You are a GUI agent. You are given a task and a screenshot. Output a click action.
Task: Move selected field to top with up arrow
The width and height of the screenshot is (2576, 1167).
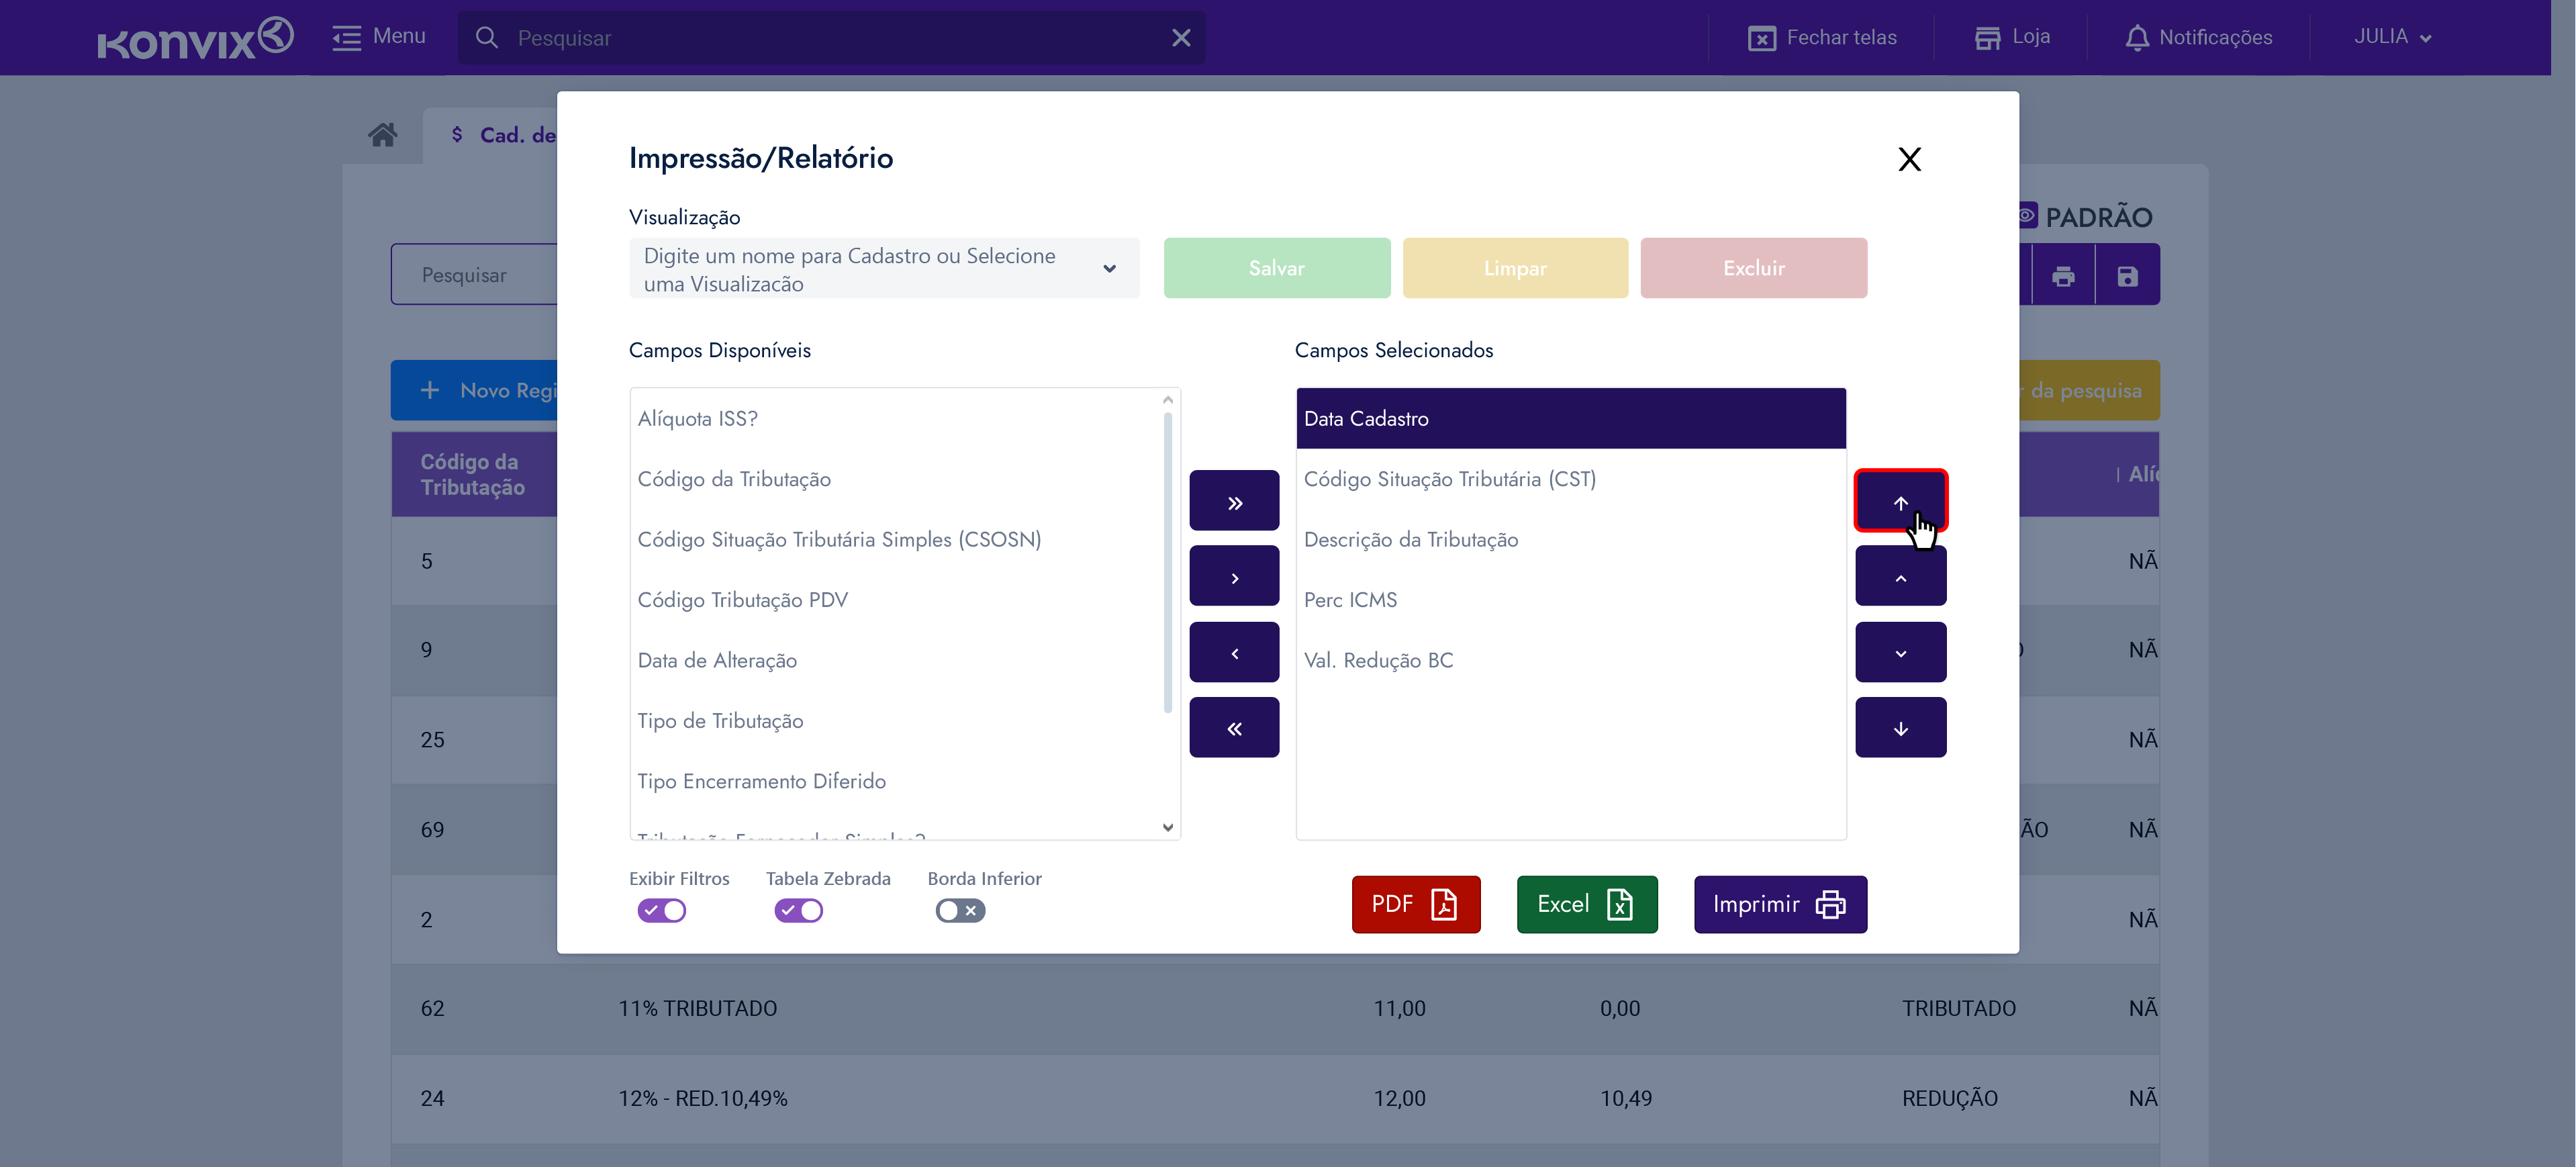[x=1899, y=501]
